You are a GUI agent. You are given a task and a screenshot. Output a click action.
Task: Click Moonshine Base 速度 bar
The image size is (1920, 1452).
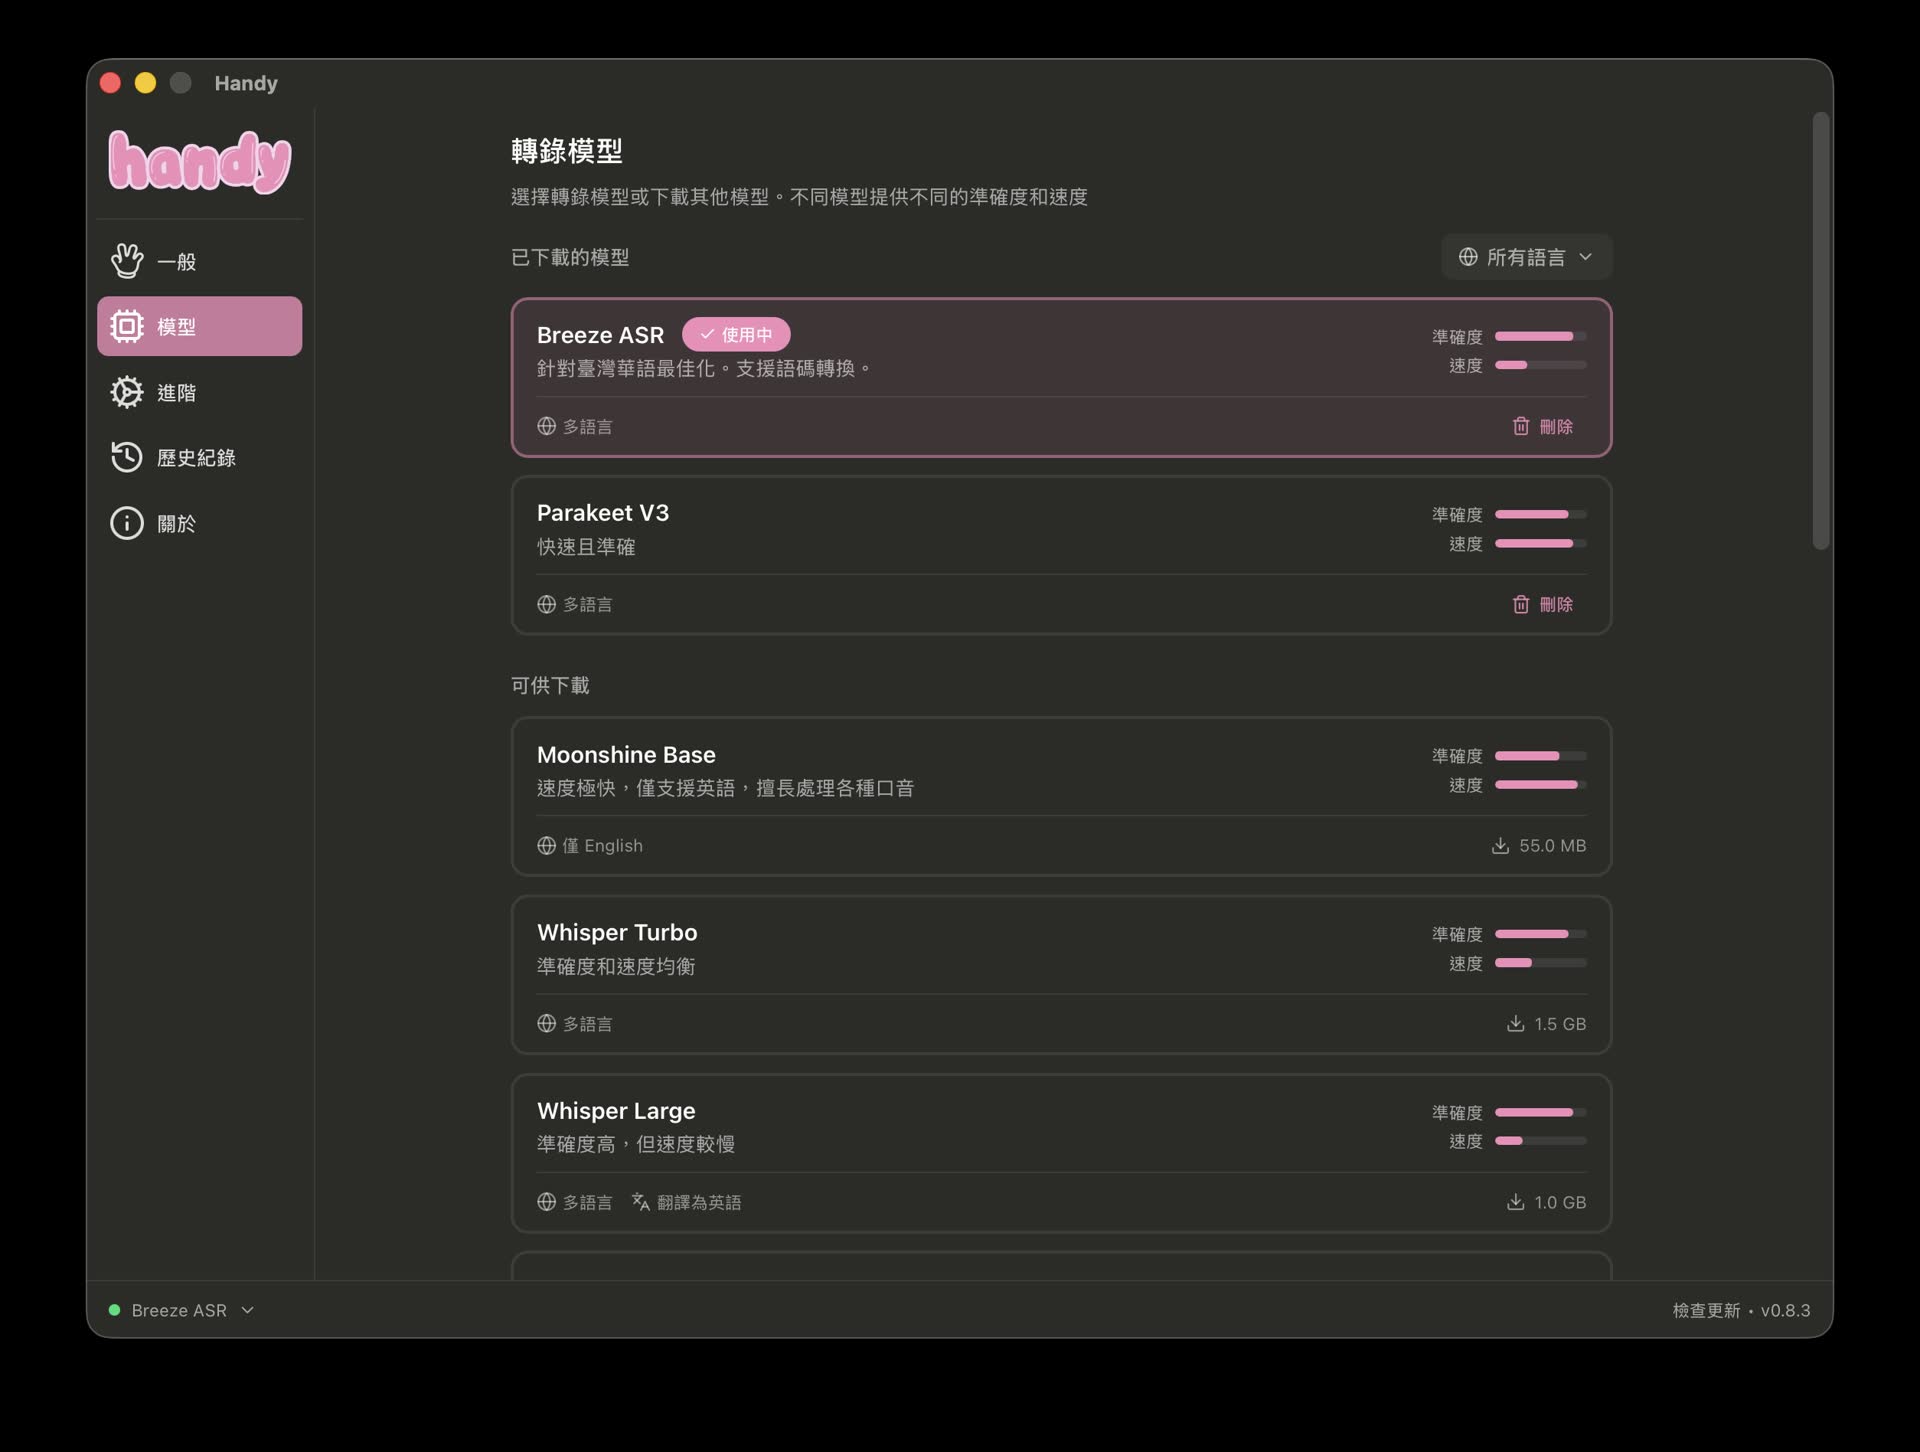[1541, 785]
